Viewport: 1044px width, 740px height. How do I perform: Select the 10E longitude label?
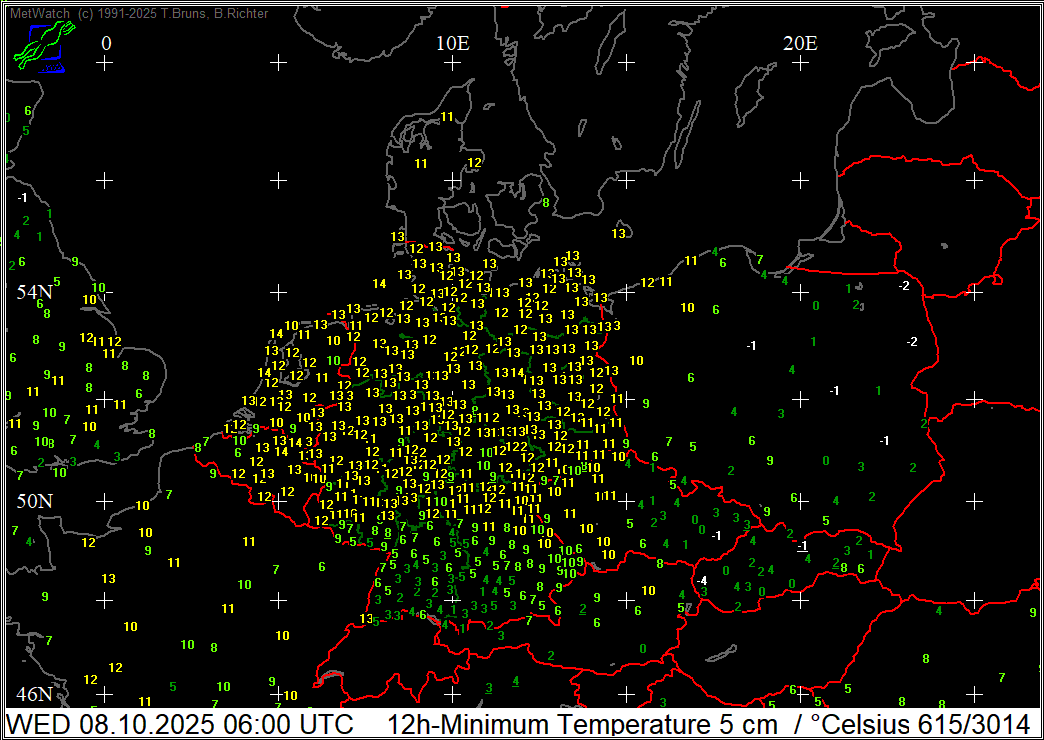tap(452, 43)
